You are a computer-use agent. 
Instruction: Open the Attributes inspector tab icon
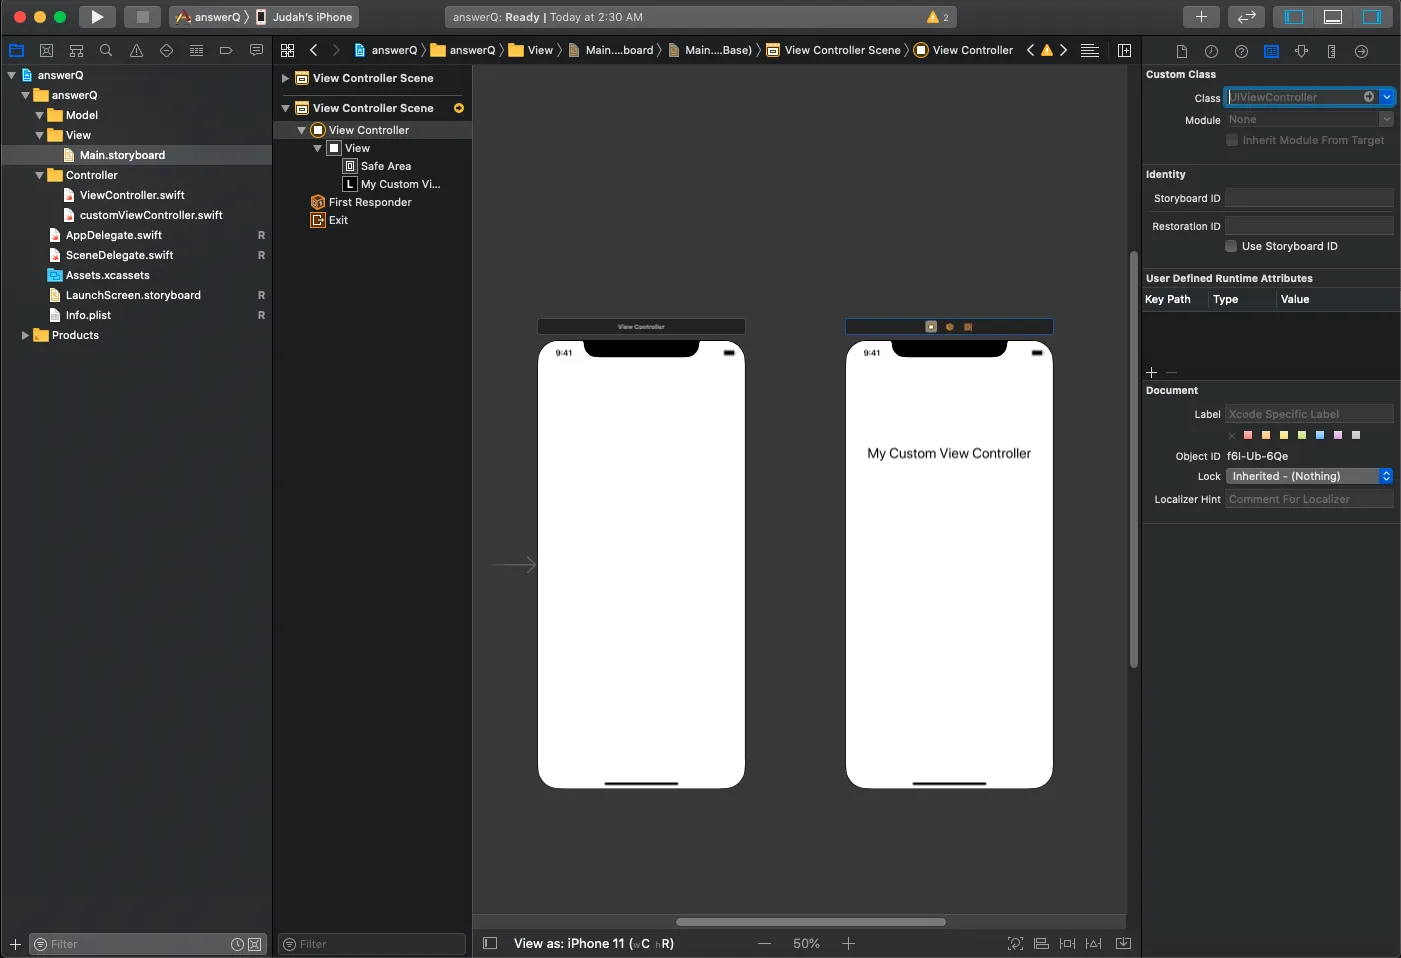point(1301,51)
